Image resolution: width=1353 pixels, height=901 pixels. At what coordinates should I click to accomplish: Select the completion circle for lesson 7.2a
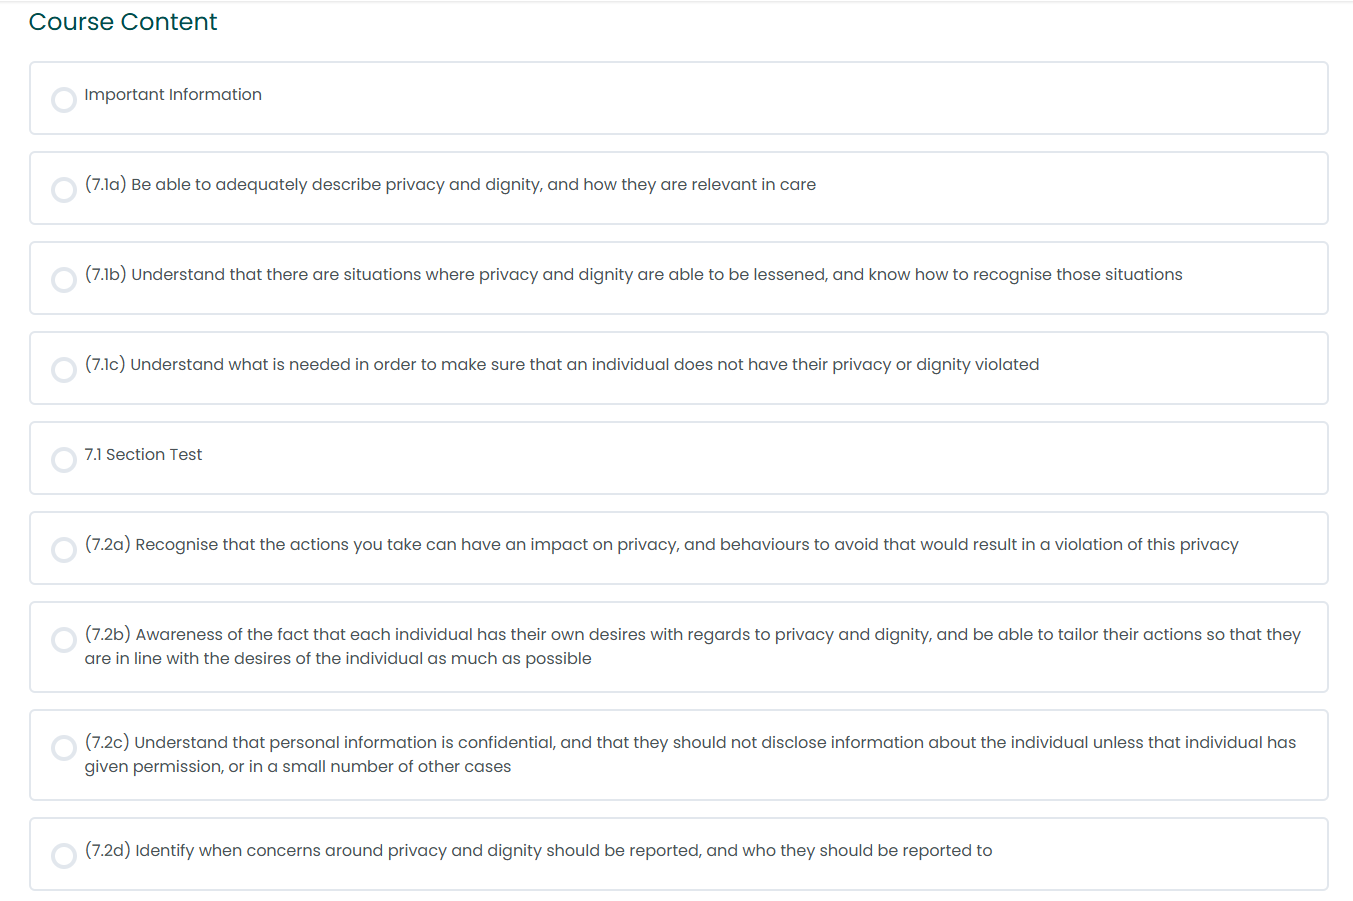tap(64, 550)
